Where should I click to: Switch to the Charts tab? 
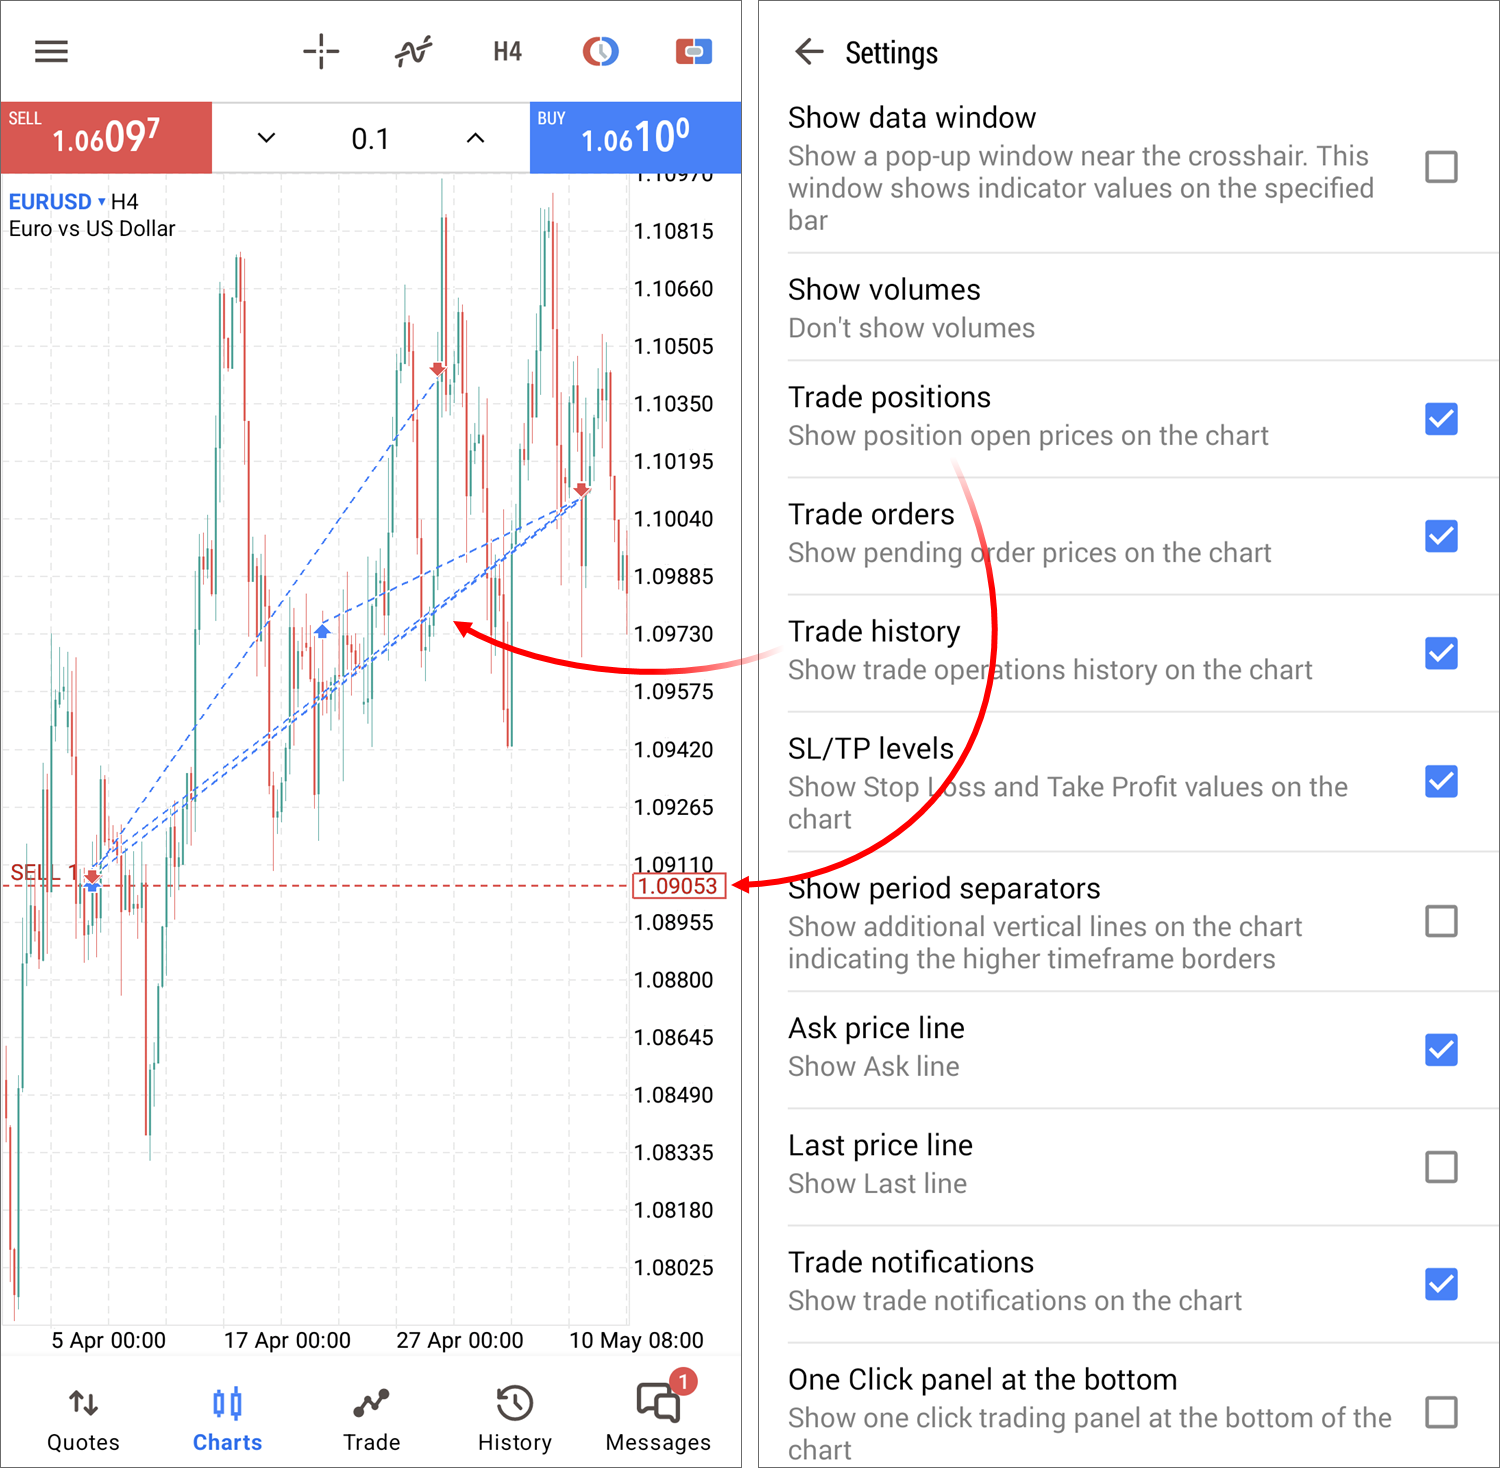coord(227,1415)
